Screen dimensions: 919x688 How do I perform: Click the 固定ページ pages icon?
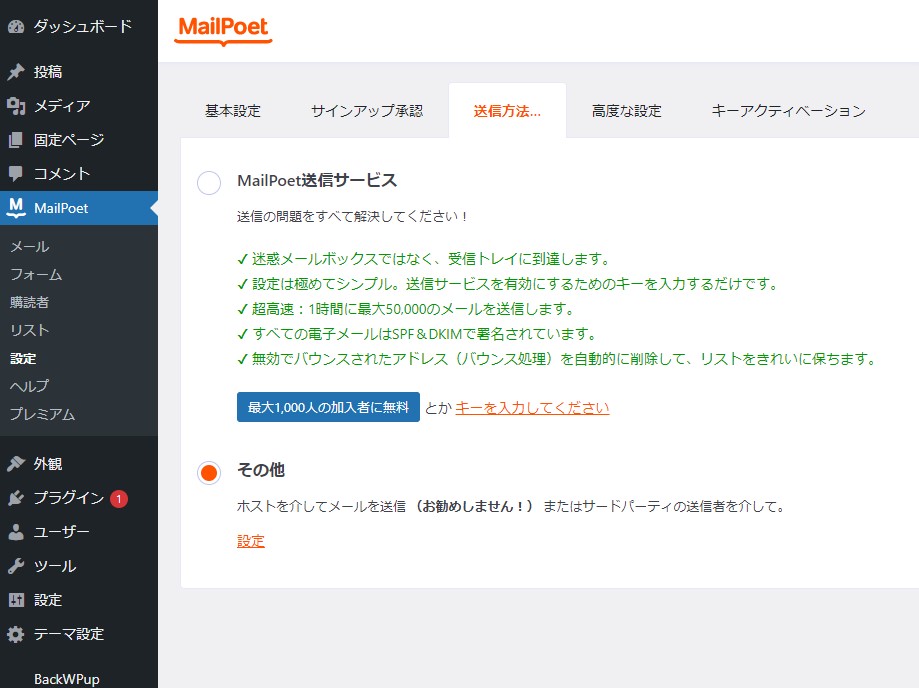click(x=16, y=140)
